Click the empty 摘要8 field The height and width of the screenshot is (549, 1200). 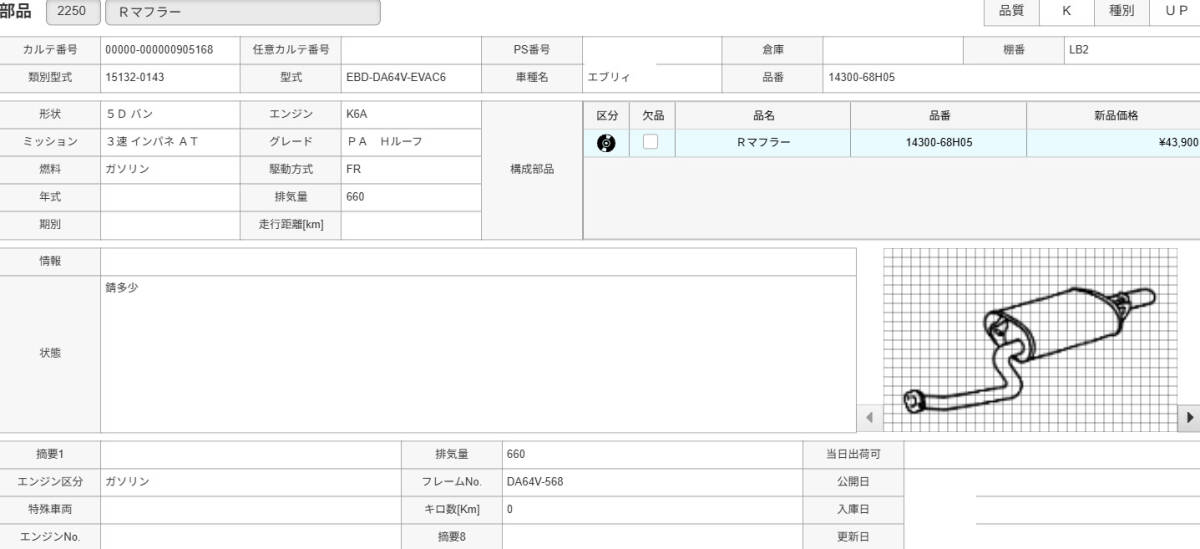pyautogui.click(x=652, y=537)
